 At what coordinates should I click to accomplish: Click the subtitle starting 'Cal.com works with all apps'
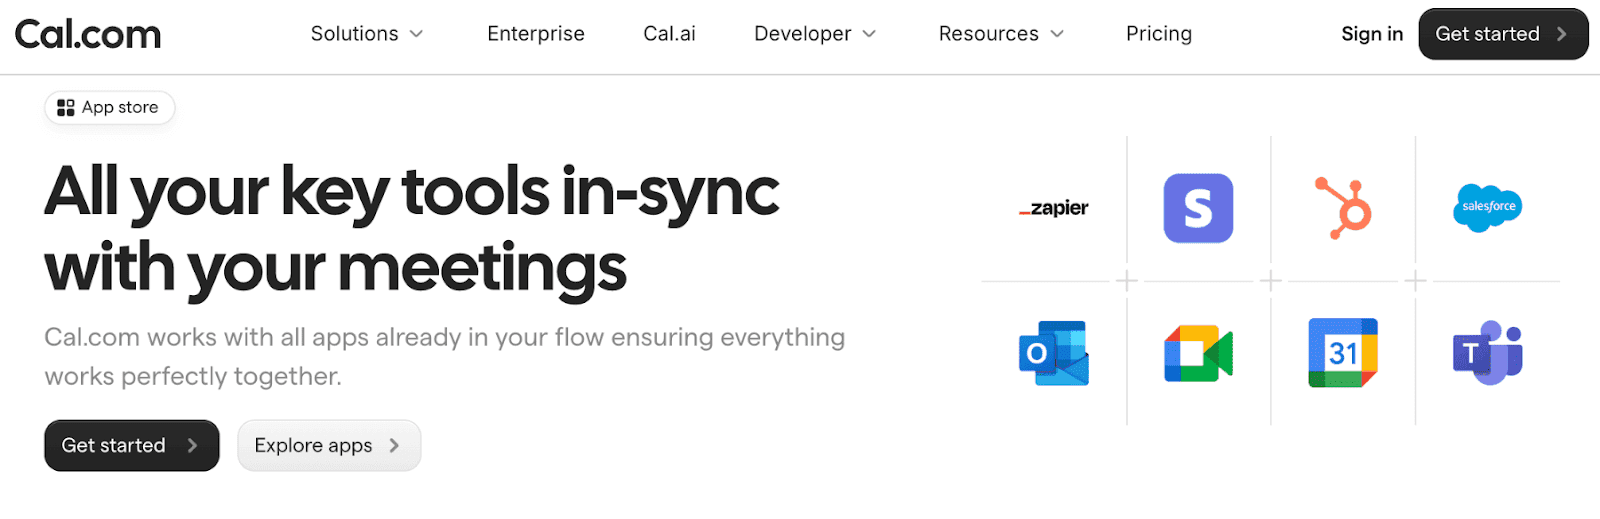444,356
